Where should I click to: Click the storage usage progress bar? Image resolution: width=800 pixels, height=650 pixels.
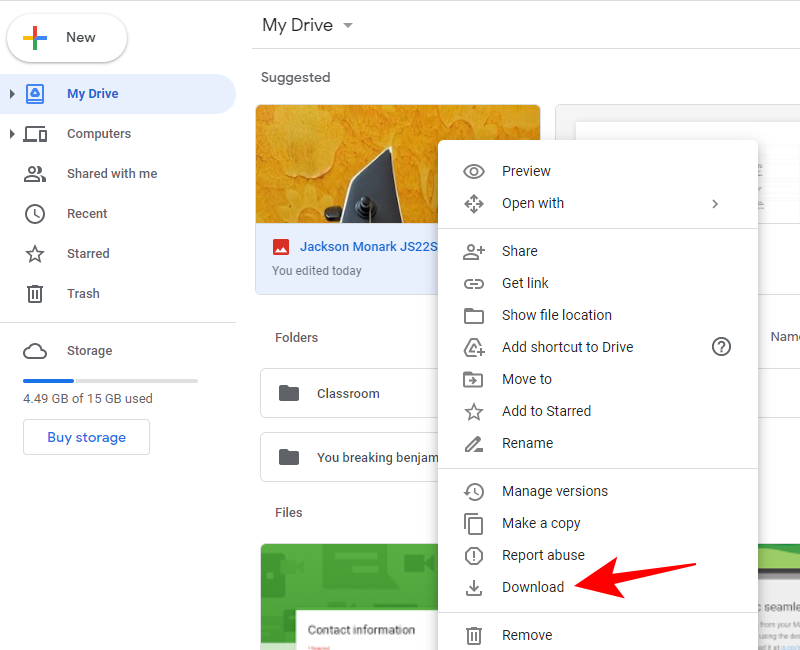110,381
